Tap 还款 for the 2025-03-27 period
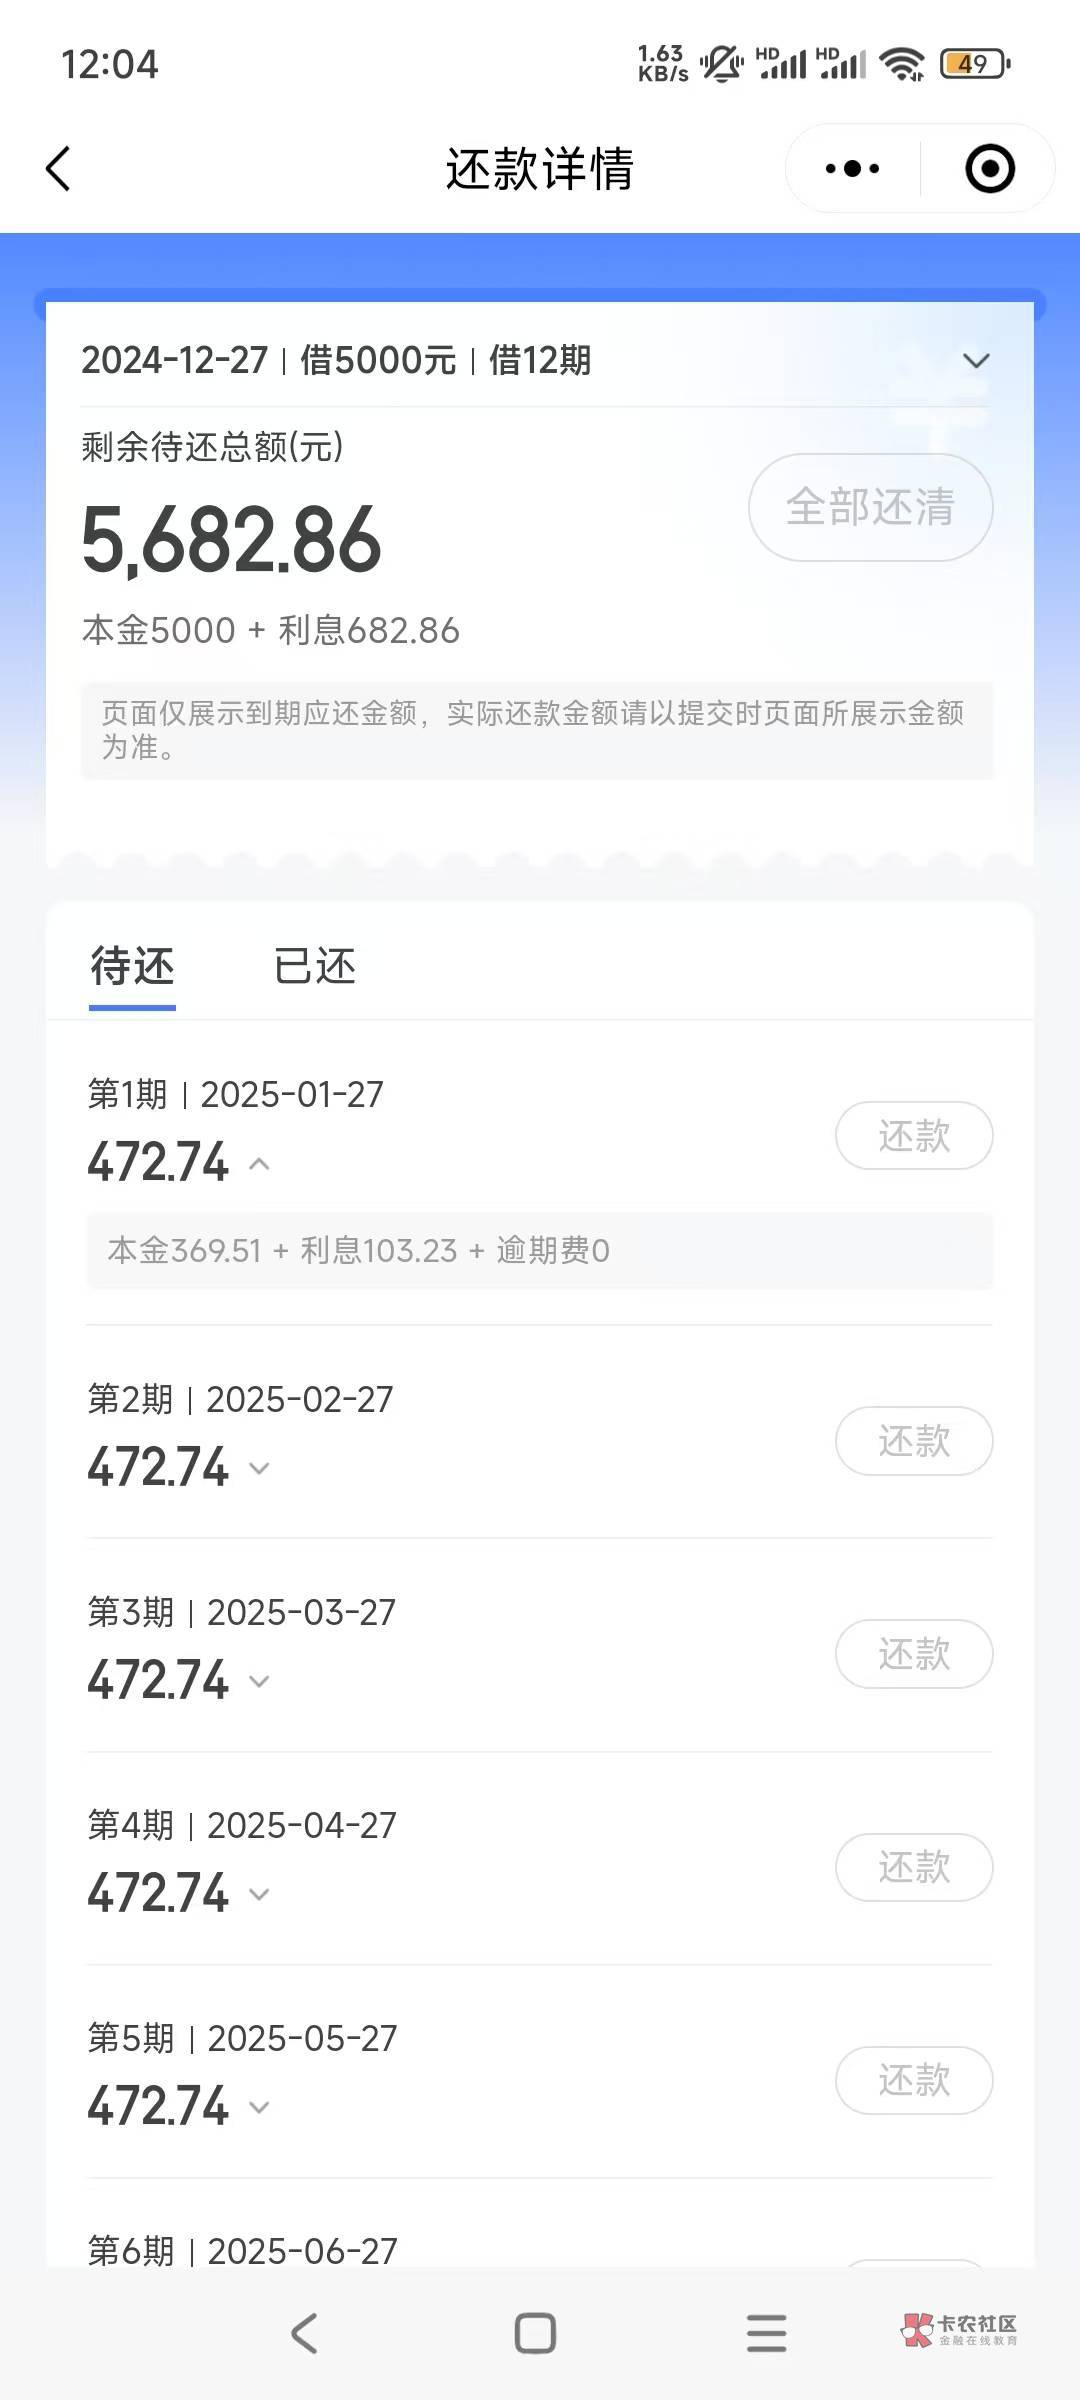Viewport: 1080px width, 2400px height. click(x=914, y=1654)
